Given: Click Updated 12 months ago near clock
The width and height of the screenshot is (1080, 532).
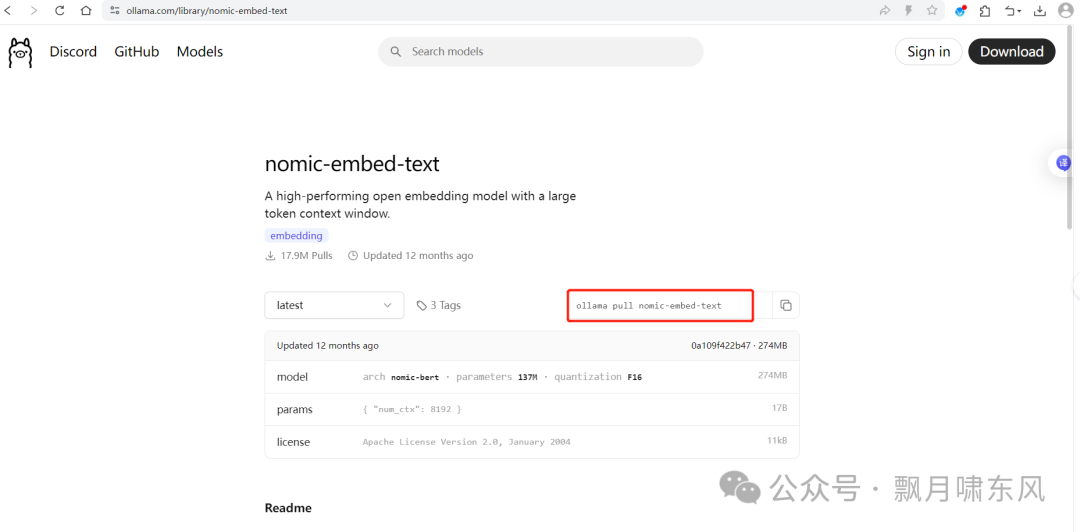Looking at the screenshot, I should (x=418, y=256).
